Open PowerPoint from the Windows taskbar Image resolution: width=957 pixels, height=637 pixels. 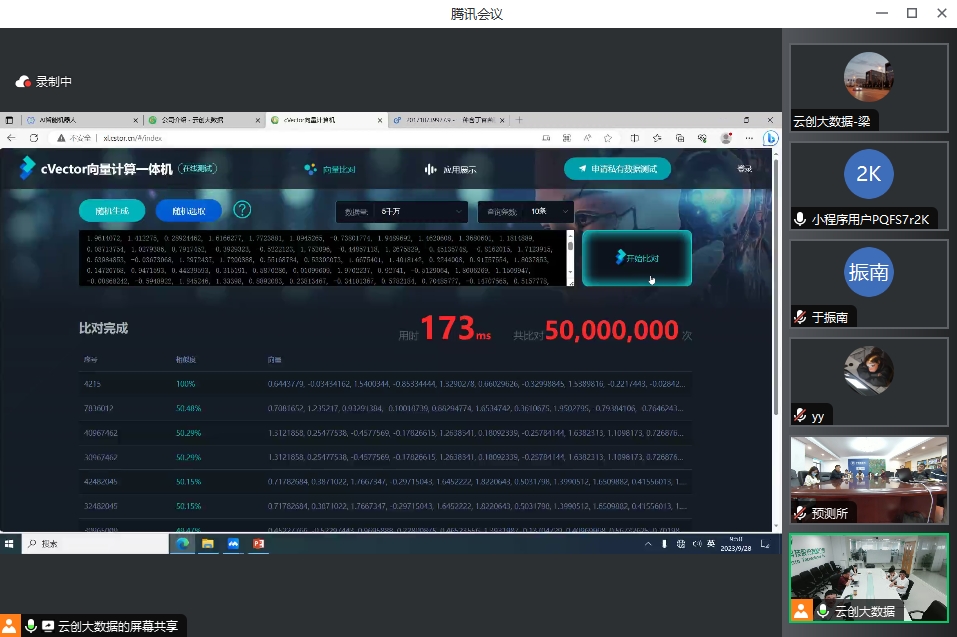pos(257,544)
